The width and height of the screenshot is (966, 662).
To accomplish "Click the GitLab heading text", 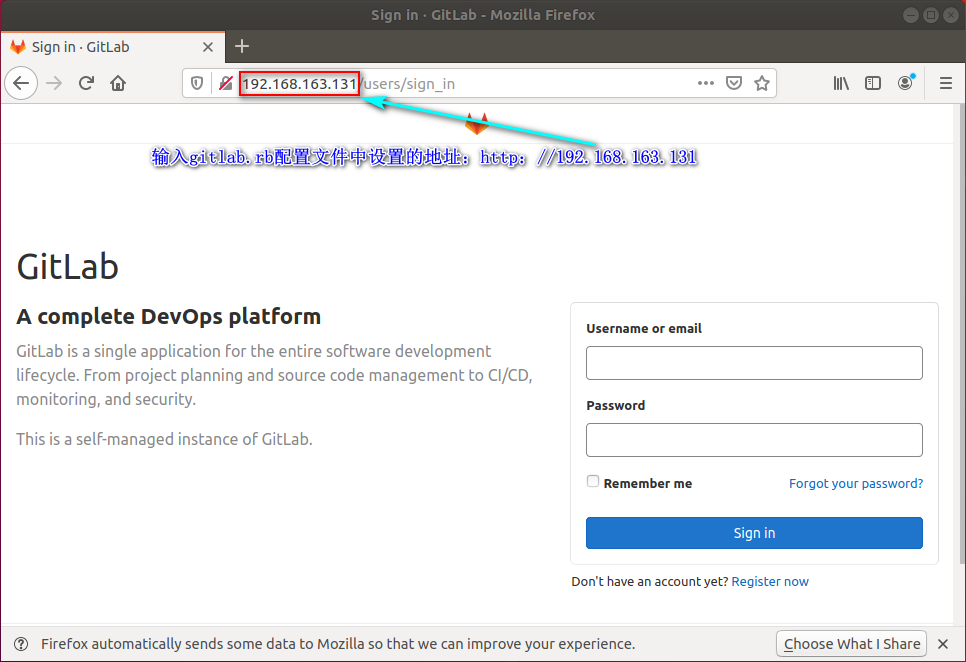I will (67, 267).
